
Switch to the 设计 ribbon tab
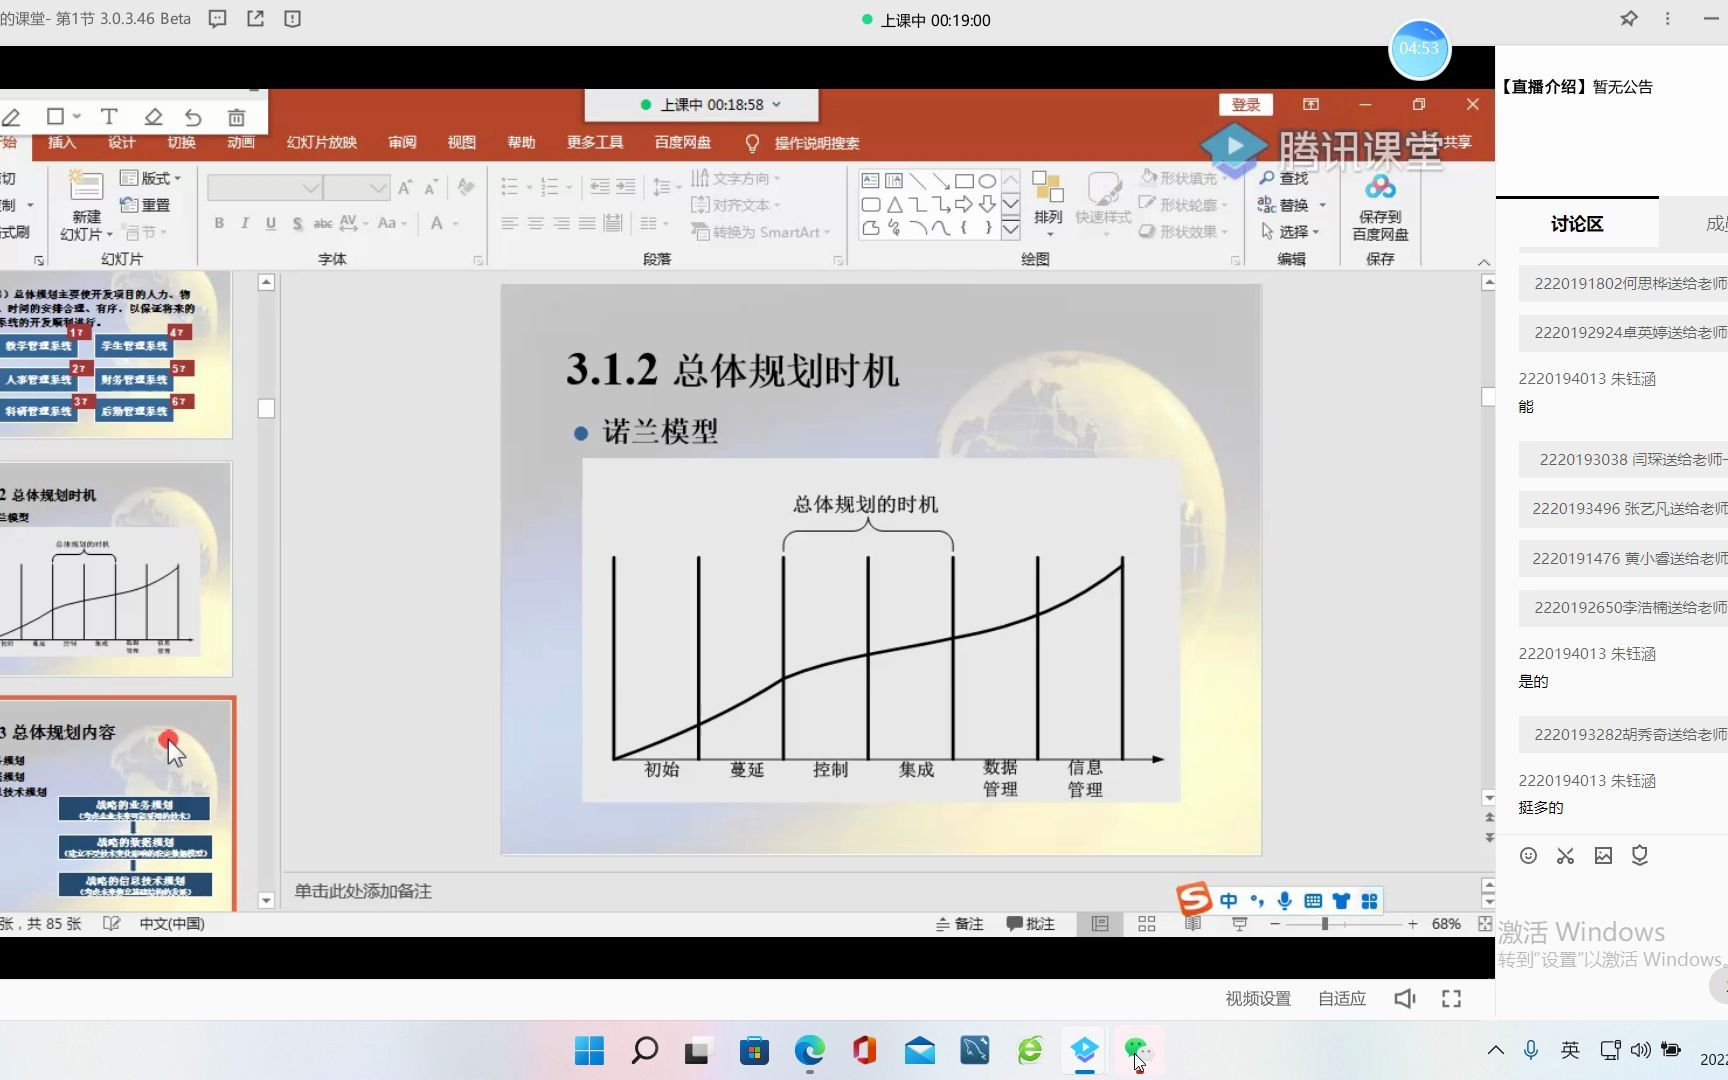point(120,142)
